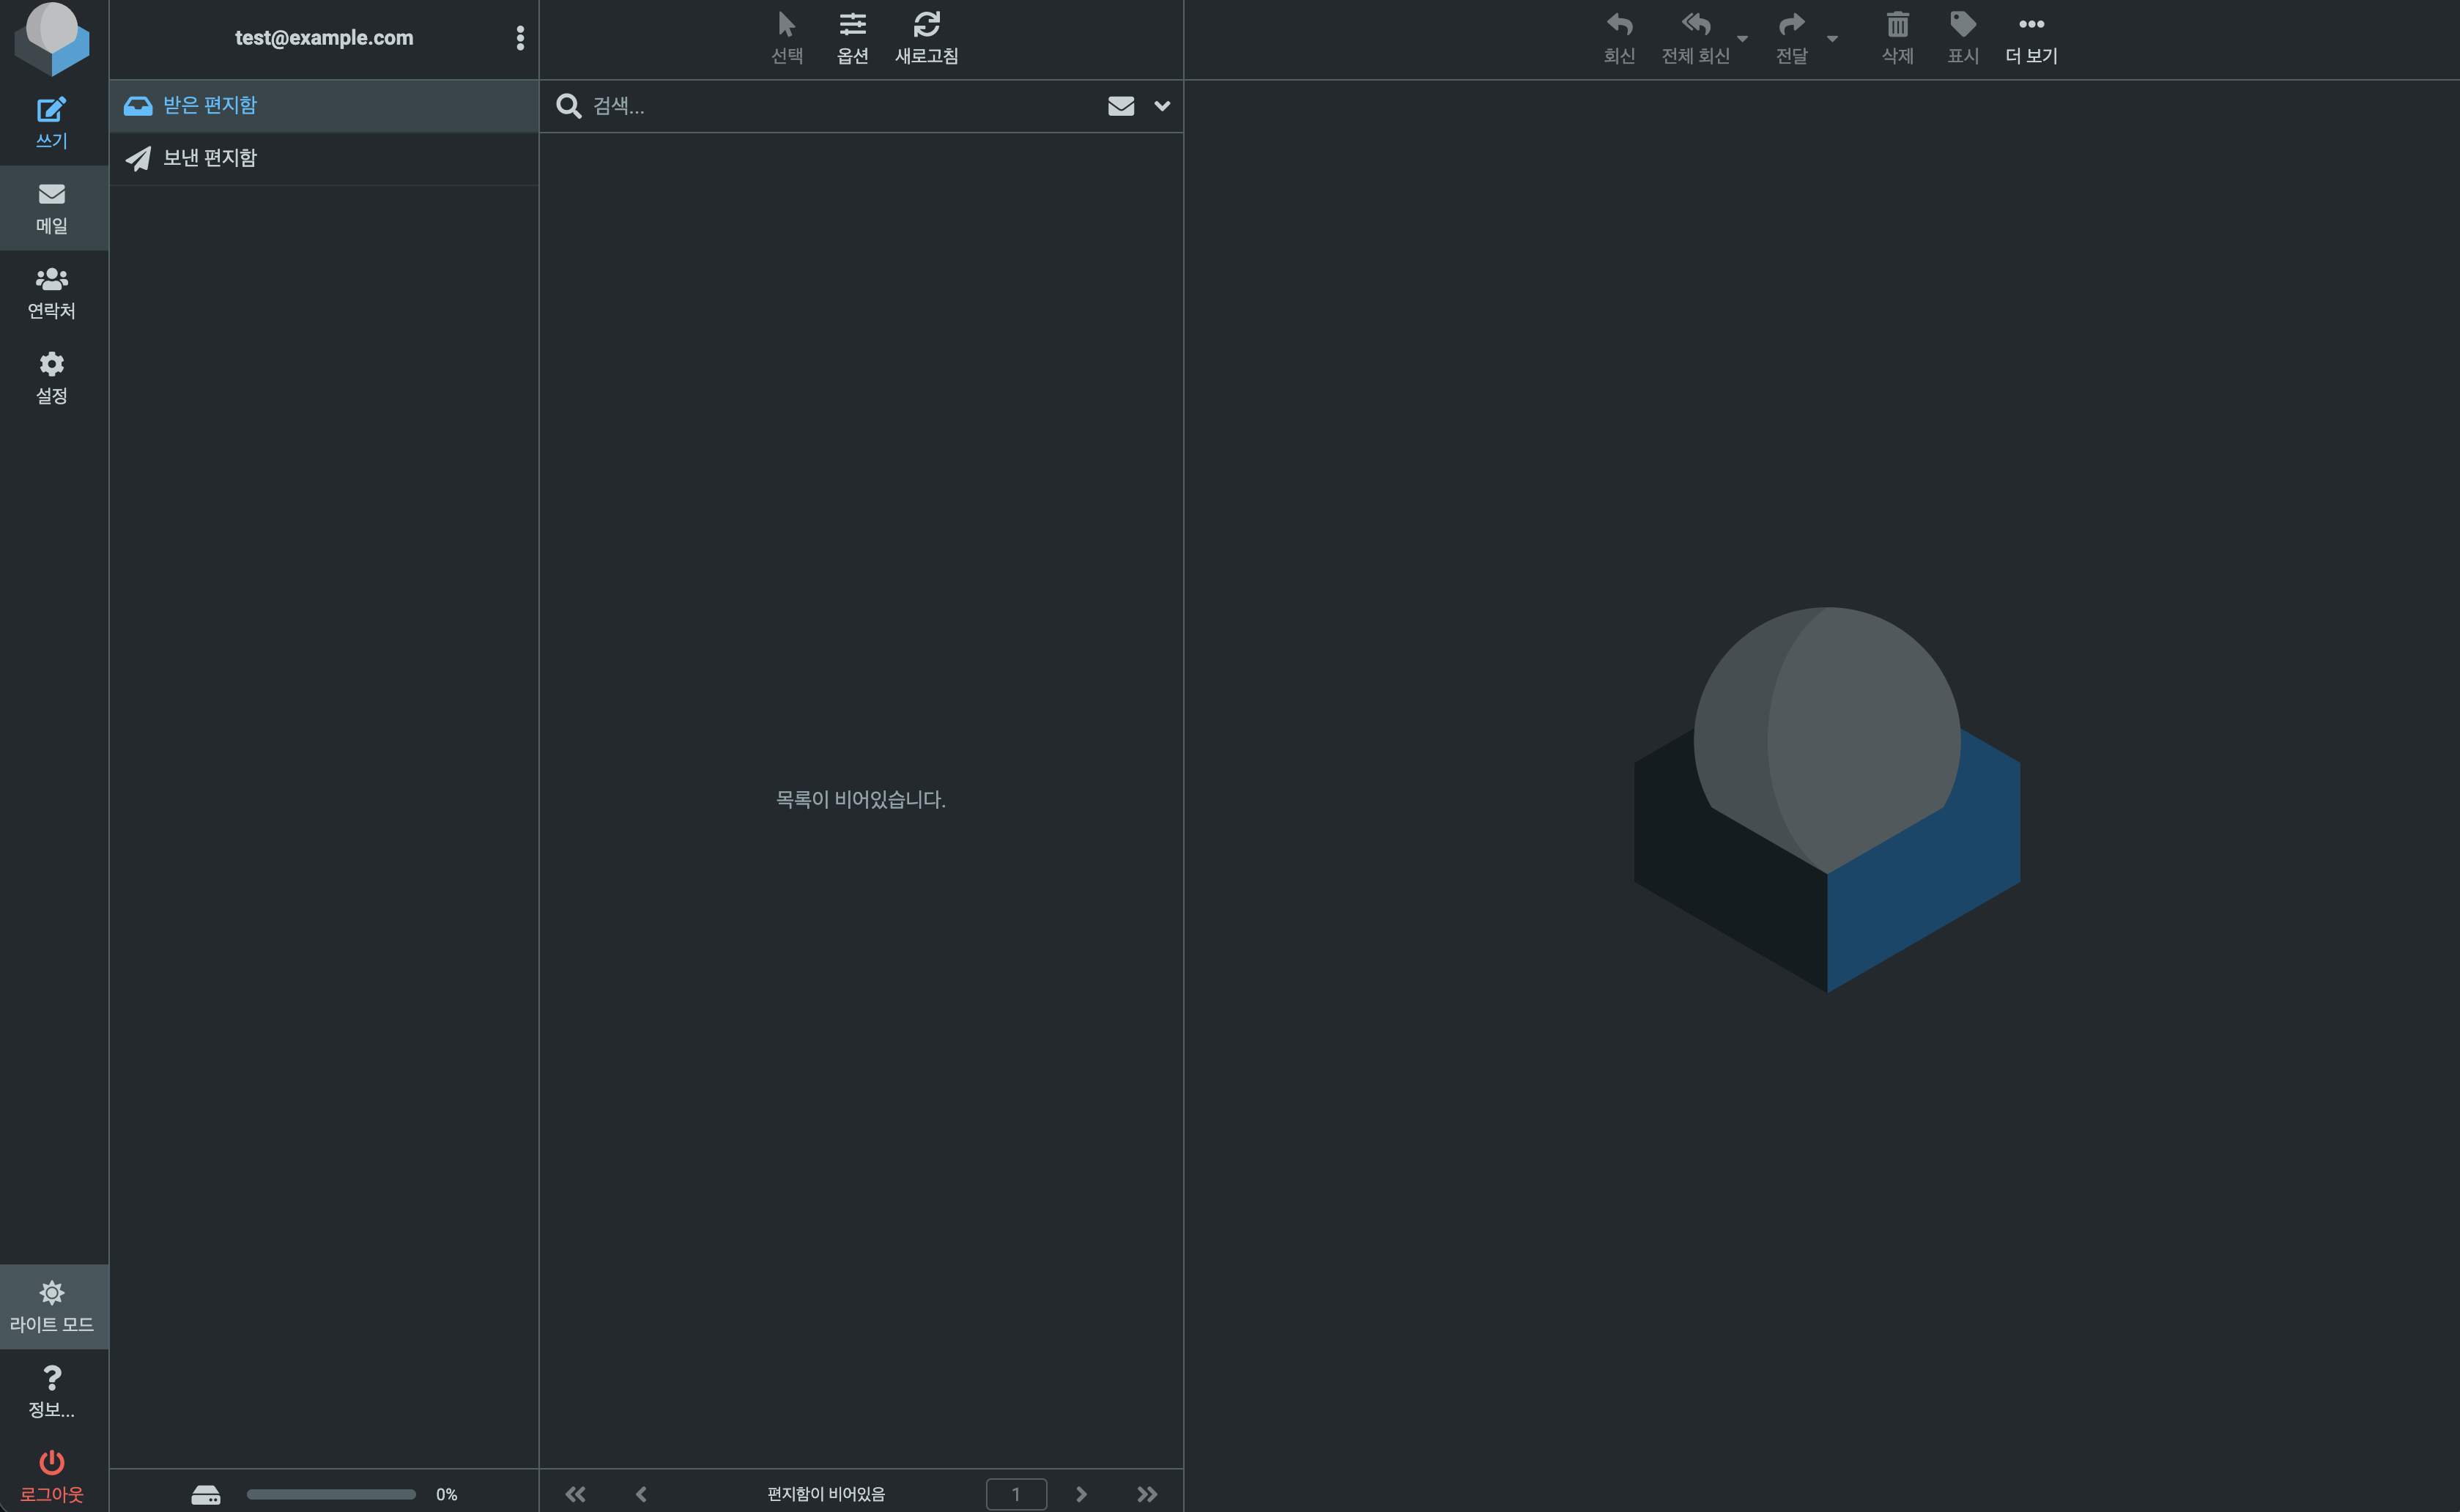Viewport: 2460px width, 1512px height.
Task: Open the Settings (설정) gear
Action: [51, 377]
